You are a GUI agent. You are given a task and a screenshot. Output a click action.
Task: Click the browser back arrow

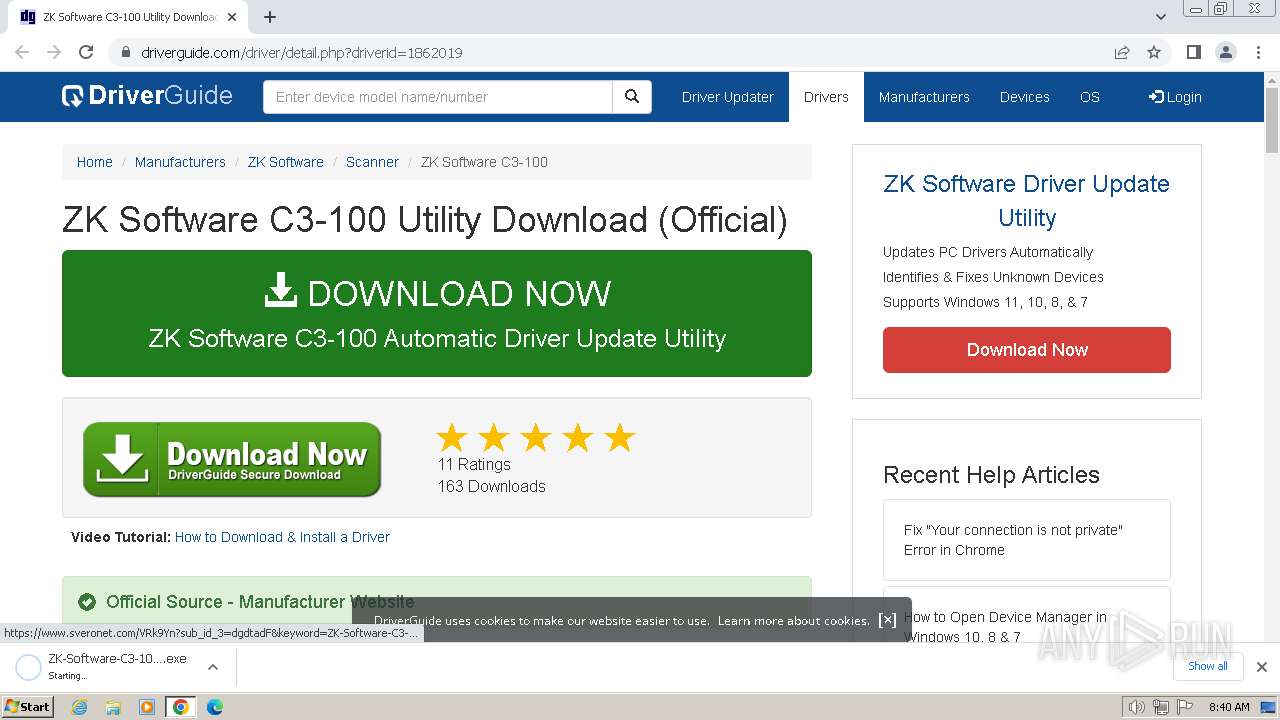click(22, 52)
